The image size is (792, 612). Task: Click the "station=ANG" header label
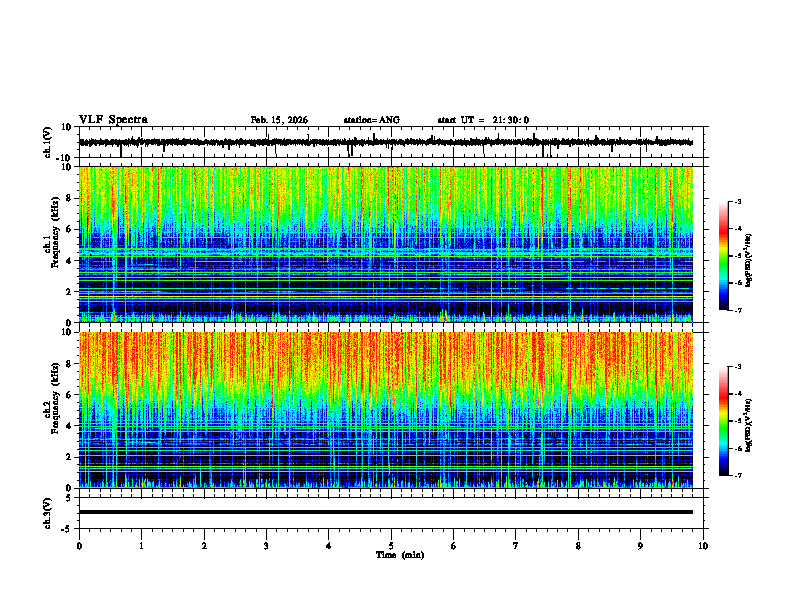pos(371,120)
